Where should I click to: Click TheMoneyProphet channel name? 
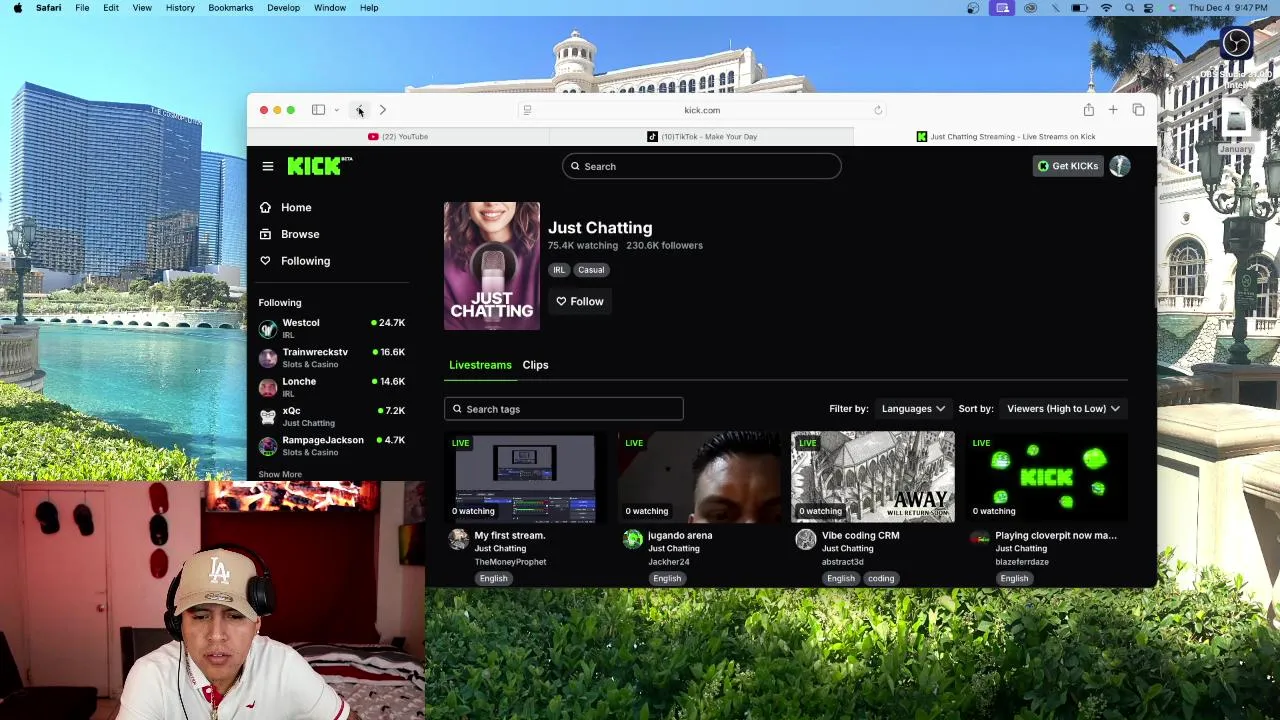pyautogui.click(x=510, y=562)
